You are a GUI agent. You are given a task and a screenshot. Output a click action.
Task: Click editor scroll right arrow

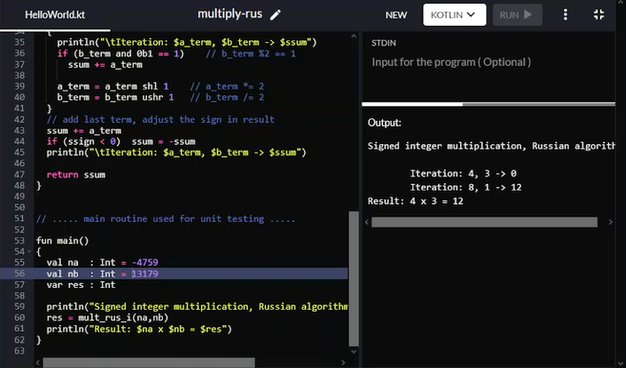(343, 362)
